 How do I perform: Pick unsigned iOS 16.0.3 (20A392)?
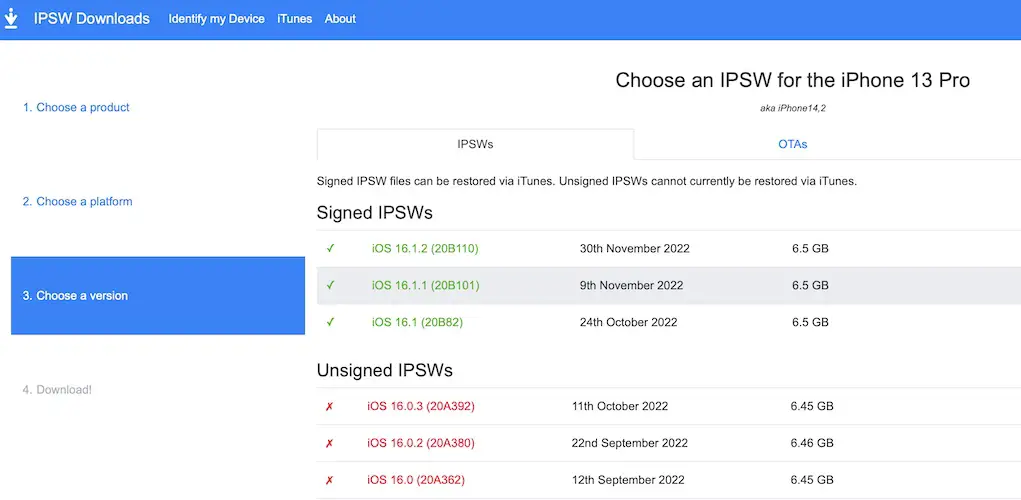click(423, 407)
